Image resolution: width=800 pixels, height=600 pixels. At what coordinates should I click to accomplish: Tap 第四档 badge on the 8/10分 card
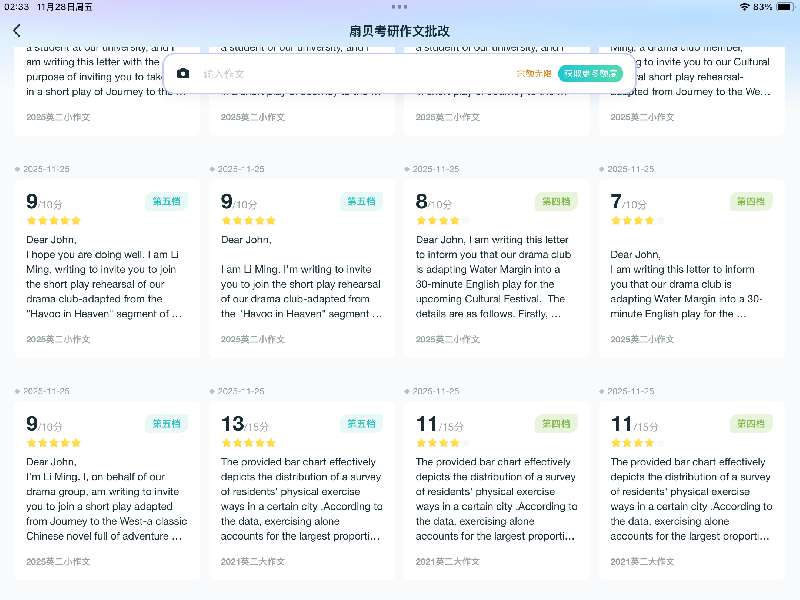tap(556, 201)
